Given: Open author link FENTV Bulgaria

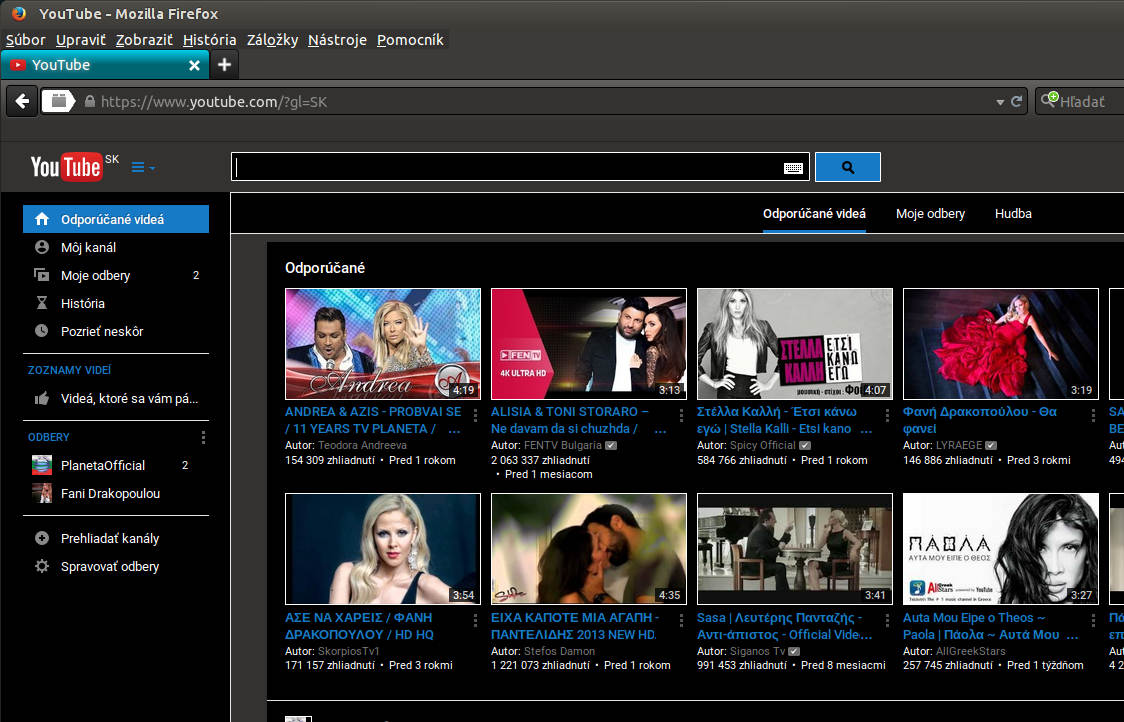Looking at the screenshot, I should click(x=563, y=445).
